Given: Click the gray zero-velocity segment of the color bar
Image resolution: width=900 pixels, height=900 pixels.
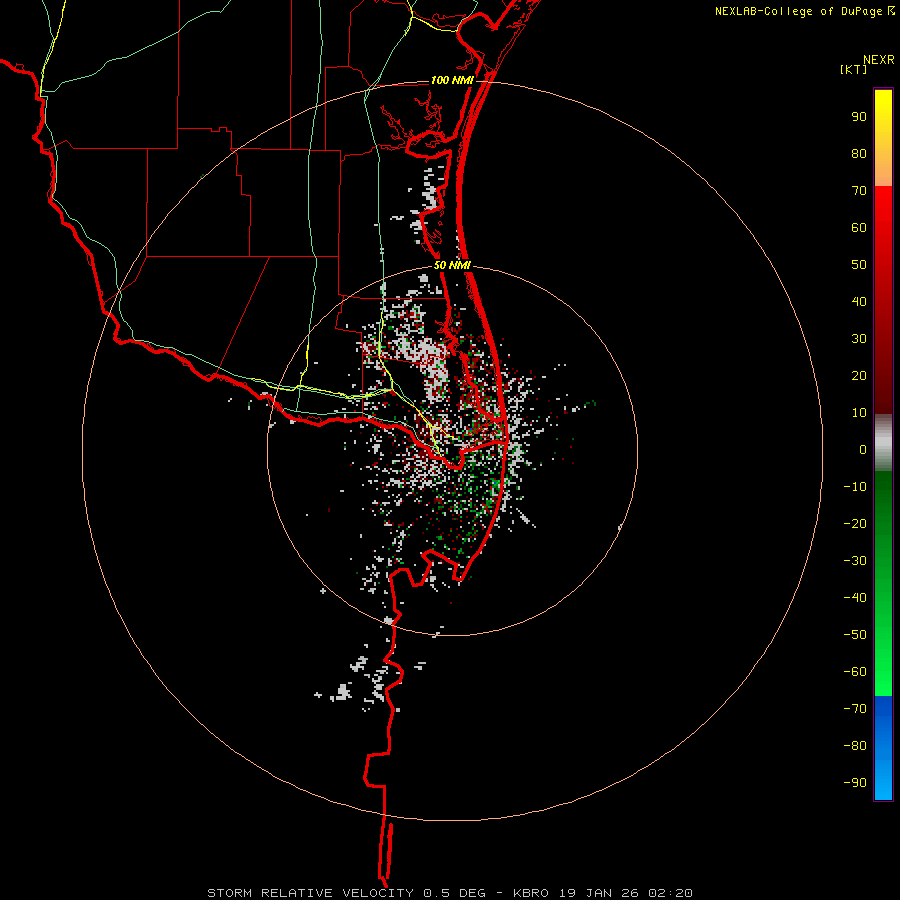Looking at the screenshot, I should pyautogui.click(x=883, y=443).
